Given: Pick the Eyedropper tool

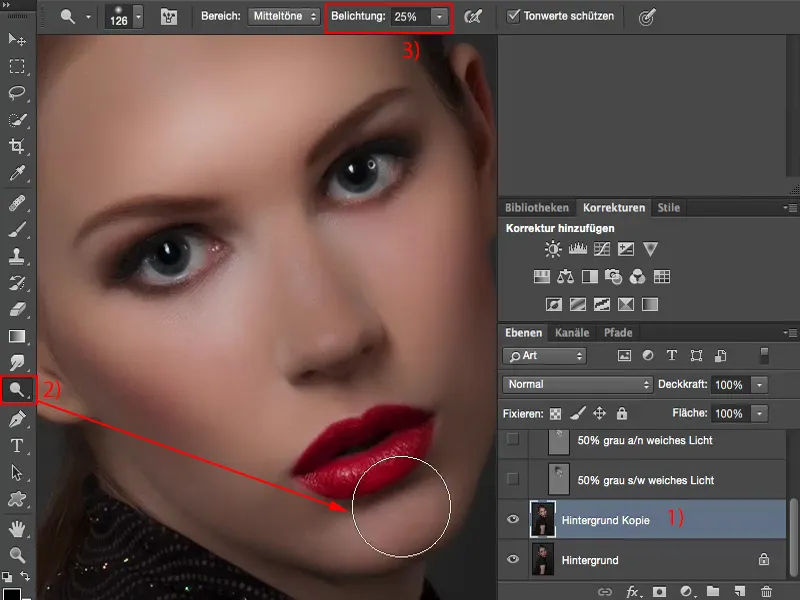Looking at the screenshot, I should pos(17,175).
